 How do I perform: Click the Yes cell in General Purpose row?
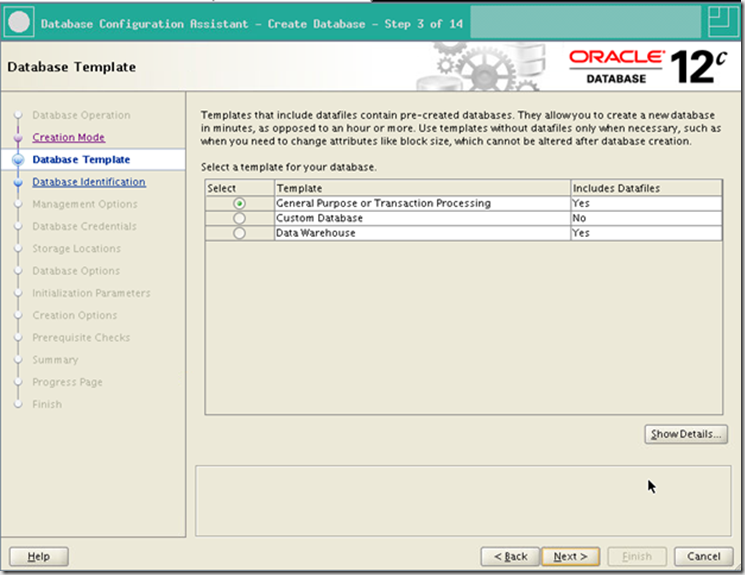pos(646,203)
